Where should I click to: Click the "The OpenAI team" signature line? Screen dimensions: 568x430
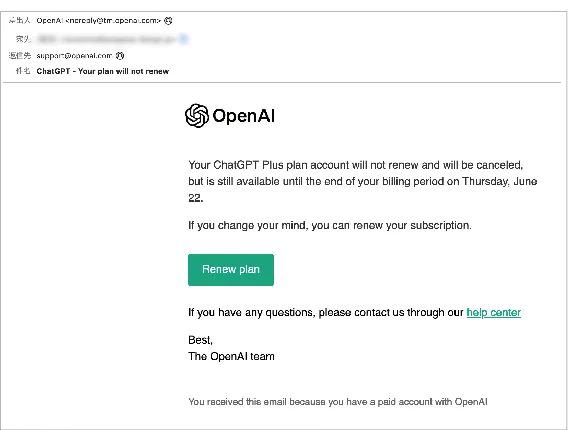tap(231, 356)
